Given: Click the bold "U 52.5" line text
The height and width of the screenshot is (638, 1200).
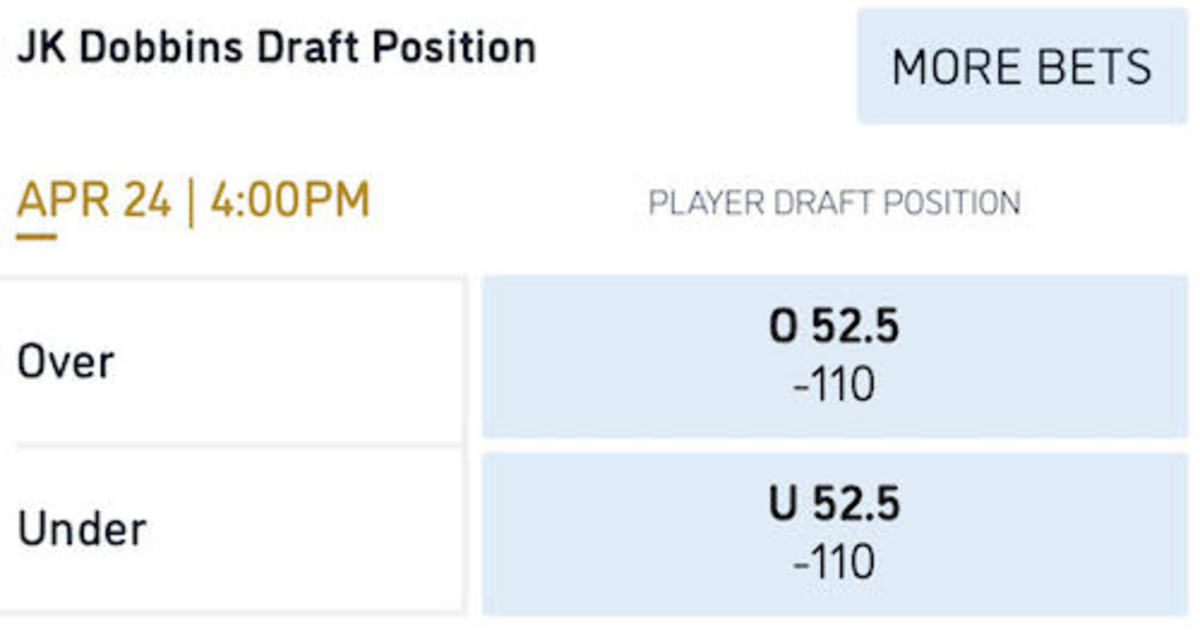Looking at the screenshot, I should [x=834, y=504].
